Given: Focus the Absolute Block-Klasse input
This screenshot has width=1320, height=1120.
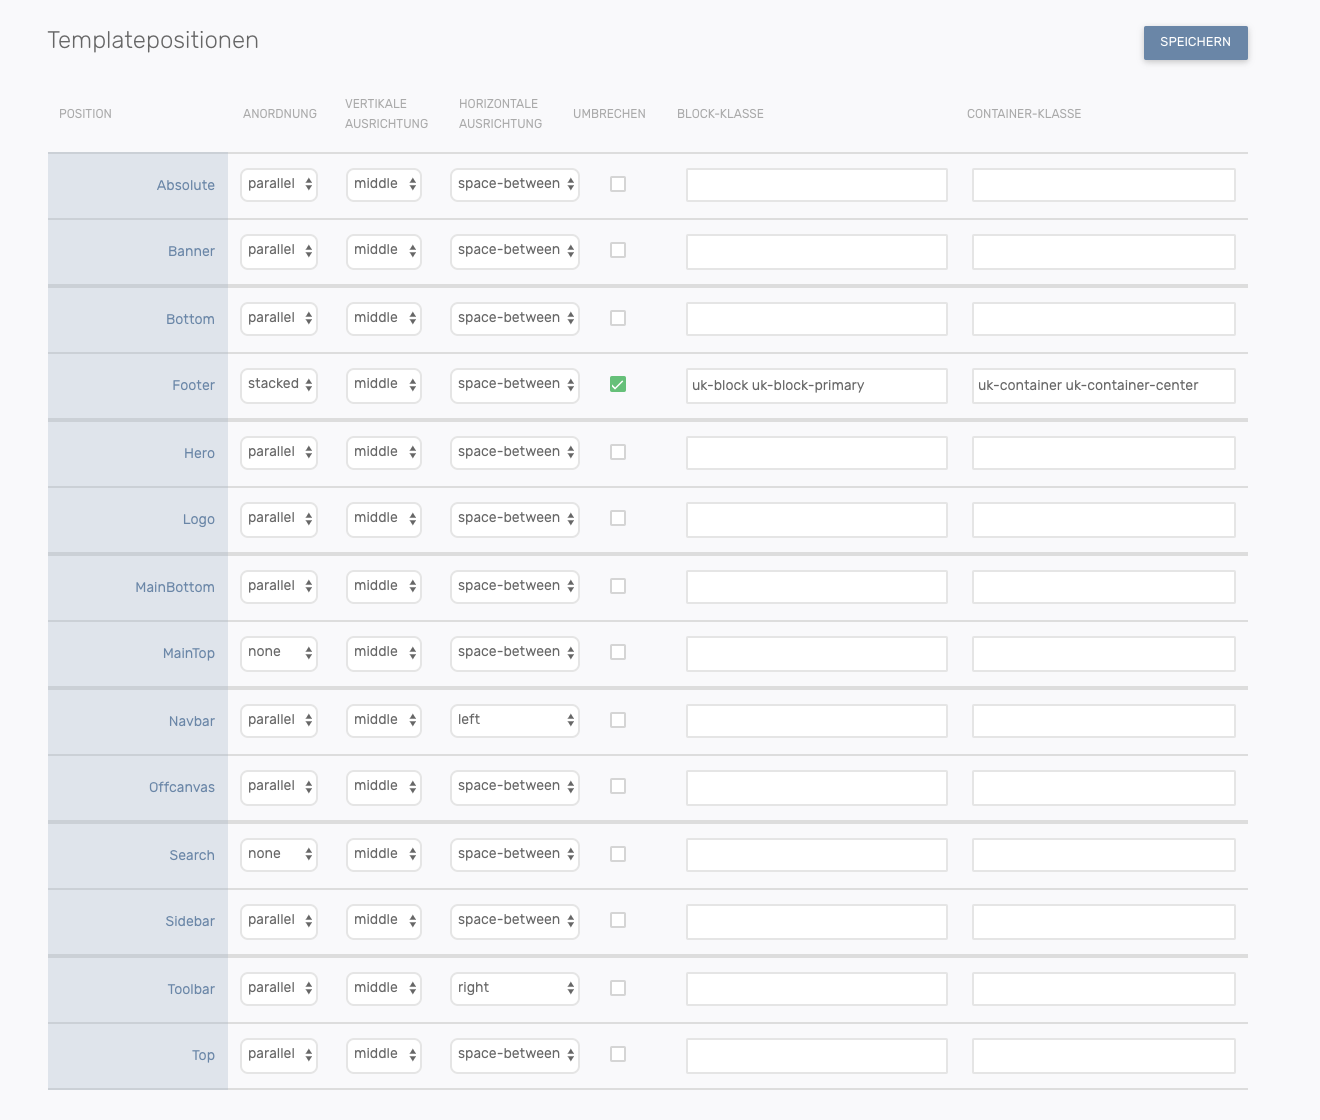Looking at the screenshot, I should (816, 185).
